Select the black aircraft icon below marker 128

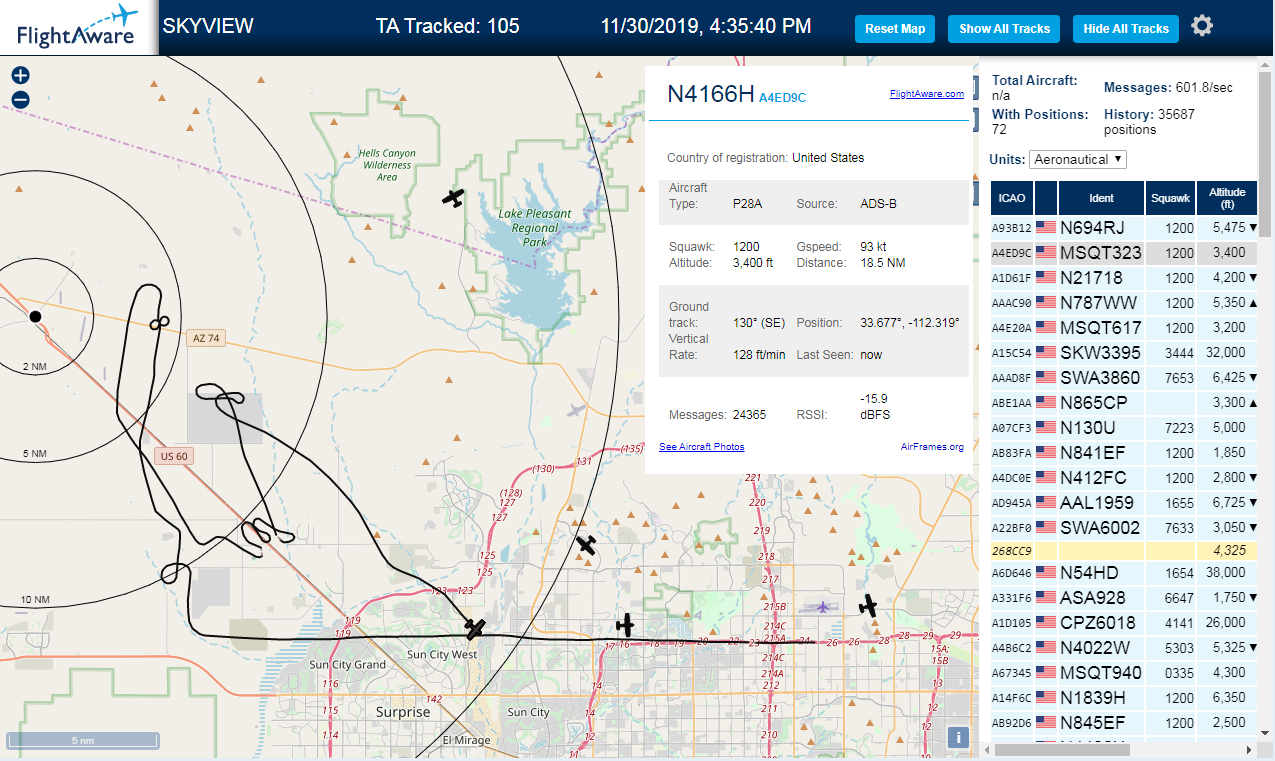click(x=587, y=544)
